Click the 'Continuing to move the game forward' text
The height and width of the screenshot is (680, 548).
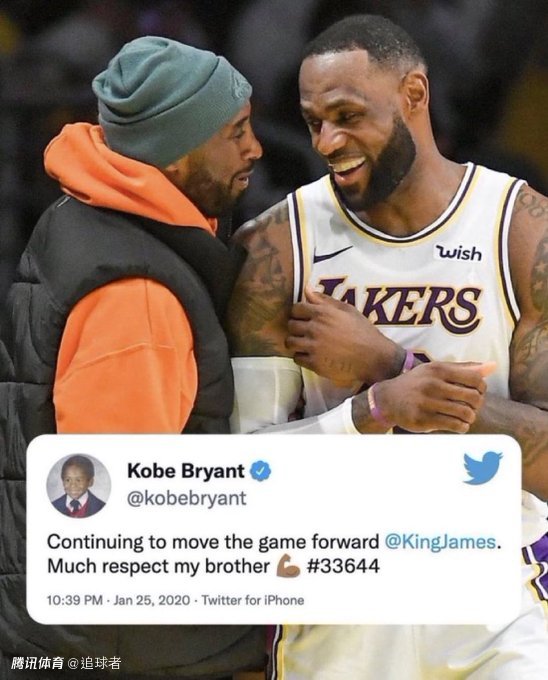(213, 542)
